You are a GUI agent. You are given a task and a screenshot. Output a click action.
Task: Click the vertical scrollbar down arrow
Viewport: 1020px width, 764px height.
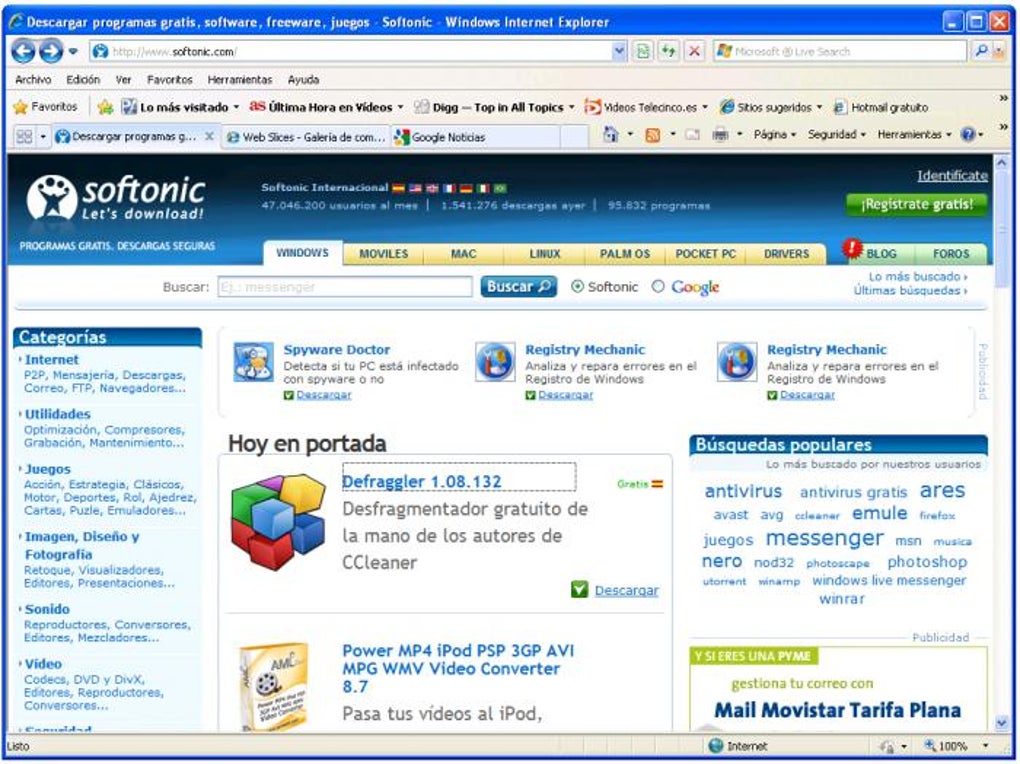pos(1002,722)
